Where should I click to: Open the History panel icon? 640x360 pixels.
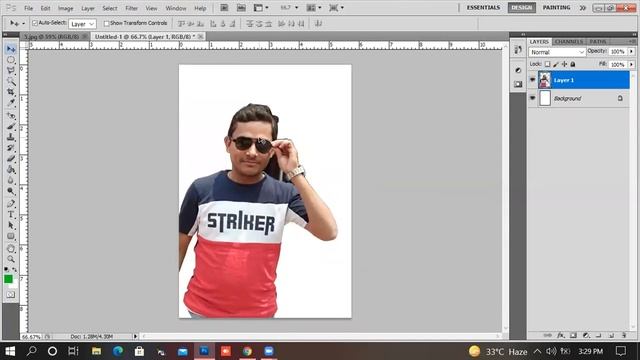[x=518, y=50]
